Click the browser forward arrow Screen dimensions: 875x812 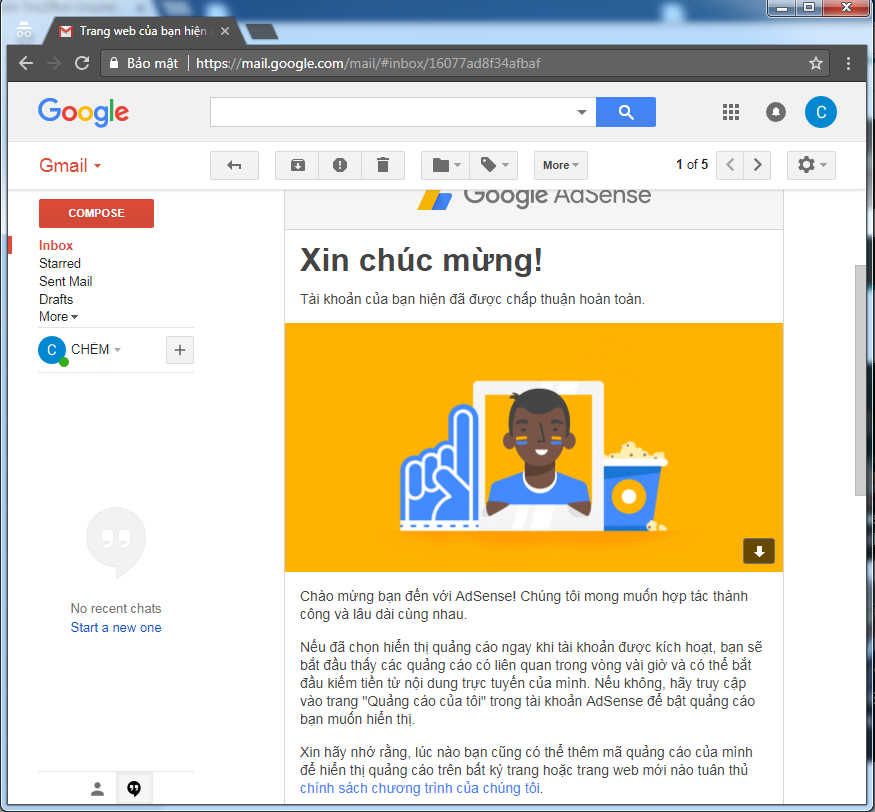[54, 63]
